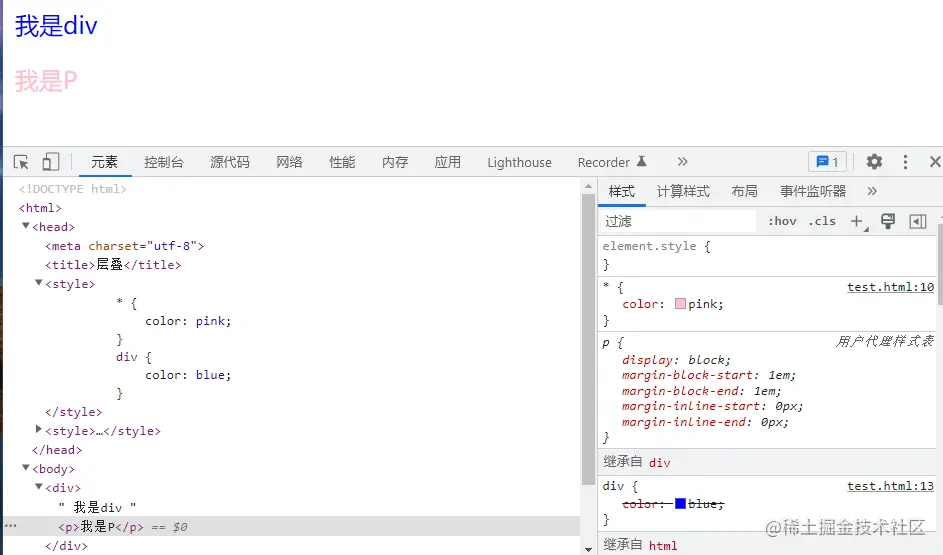The image size is (943, 555).
Task: Show more styles sidebar tabs chevron
Action: (872, 191)
